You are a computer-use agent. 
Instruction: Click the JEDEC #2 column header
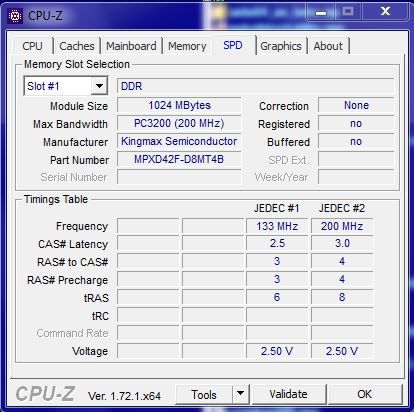click(x=342, y=209)
